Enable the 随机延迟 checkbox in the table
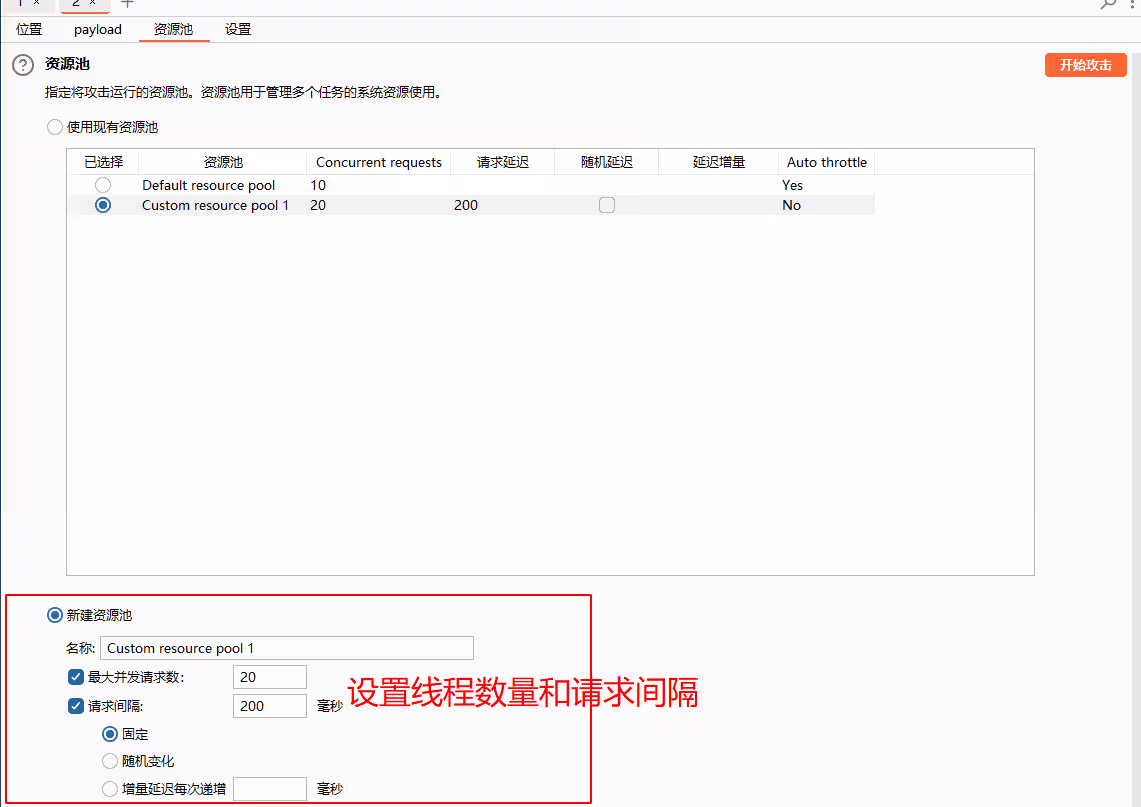 [607, 204]
